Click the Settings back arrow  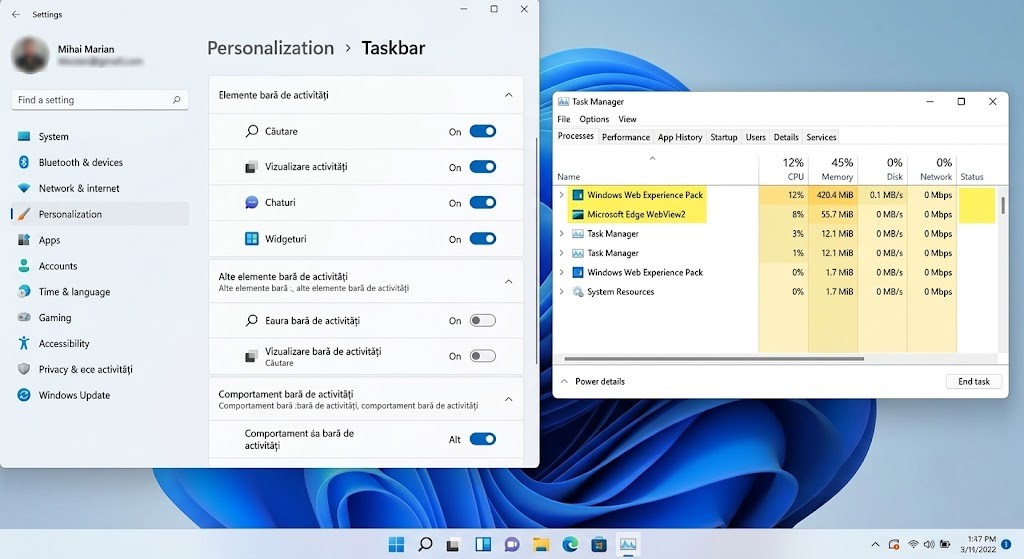tap(16, 14)
